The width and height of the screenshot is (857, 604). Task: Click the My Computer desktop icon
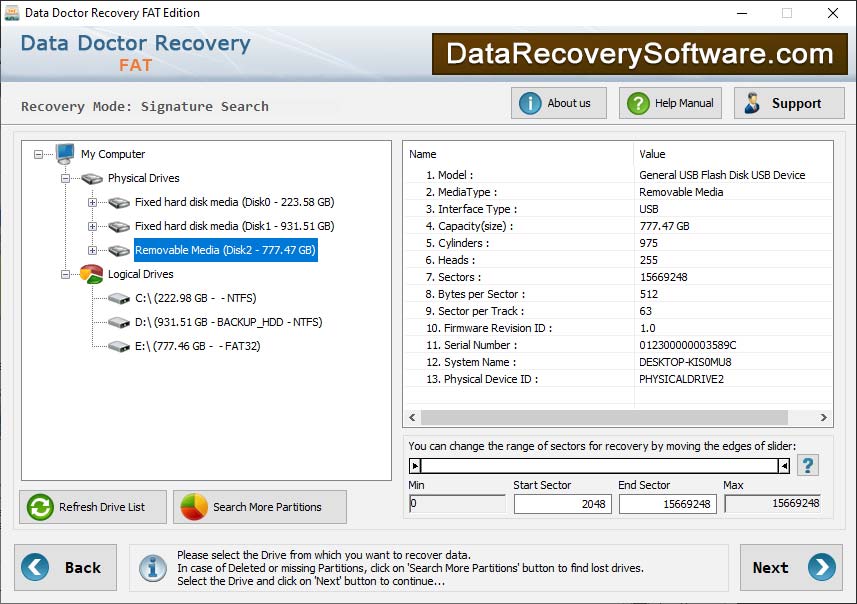[x=66, y=154]
